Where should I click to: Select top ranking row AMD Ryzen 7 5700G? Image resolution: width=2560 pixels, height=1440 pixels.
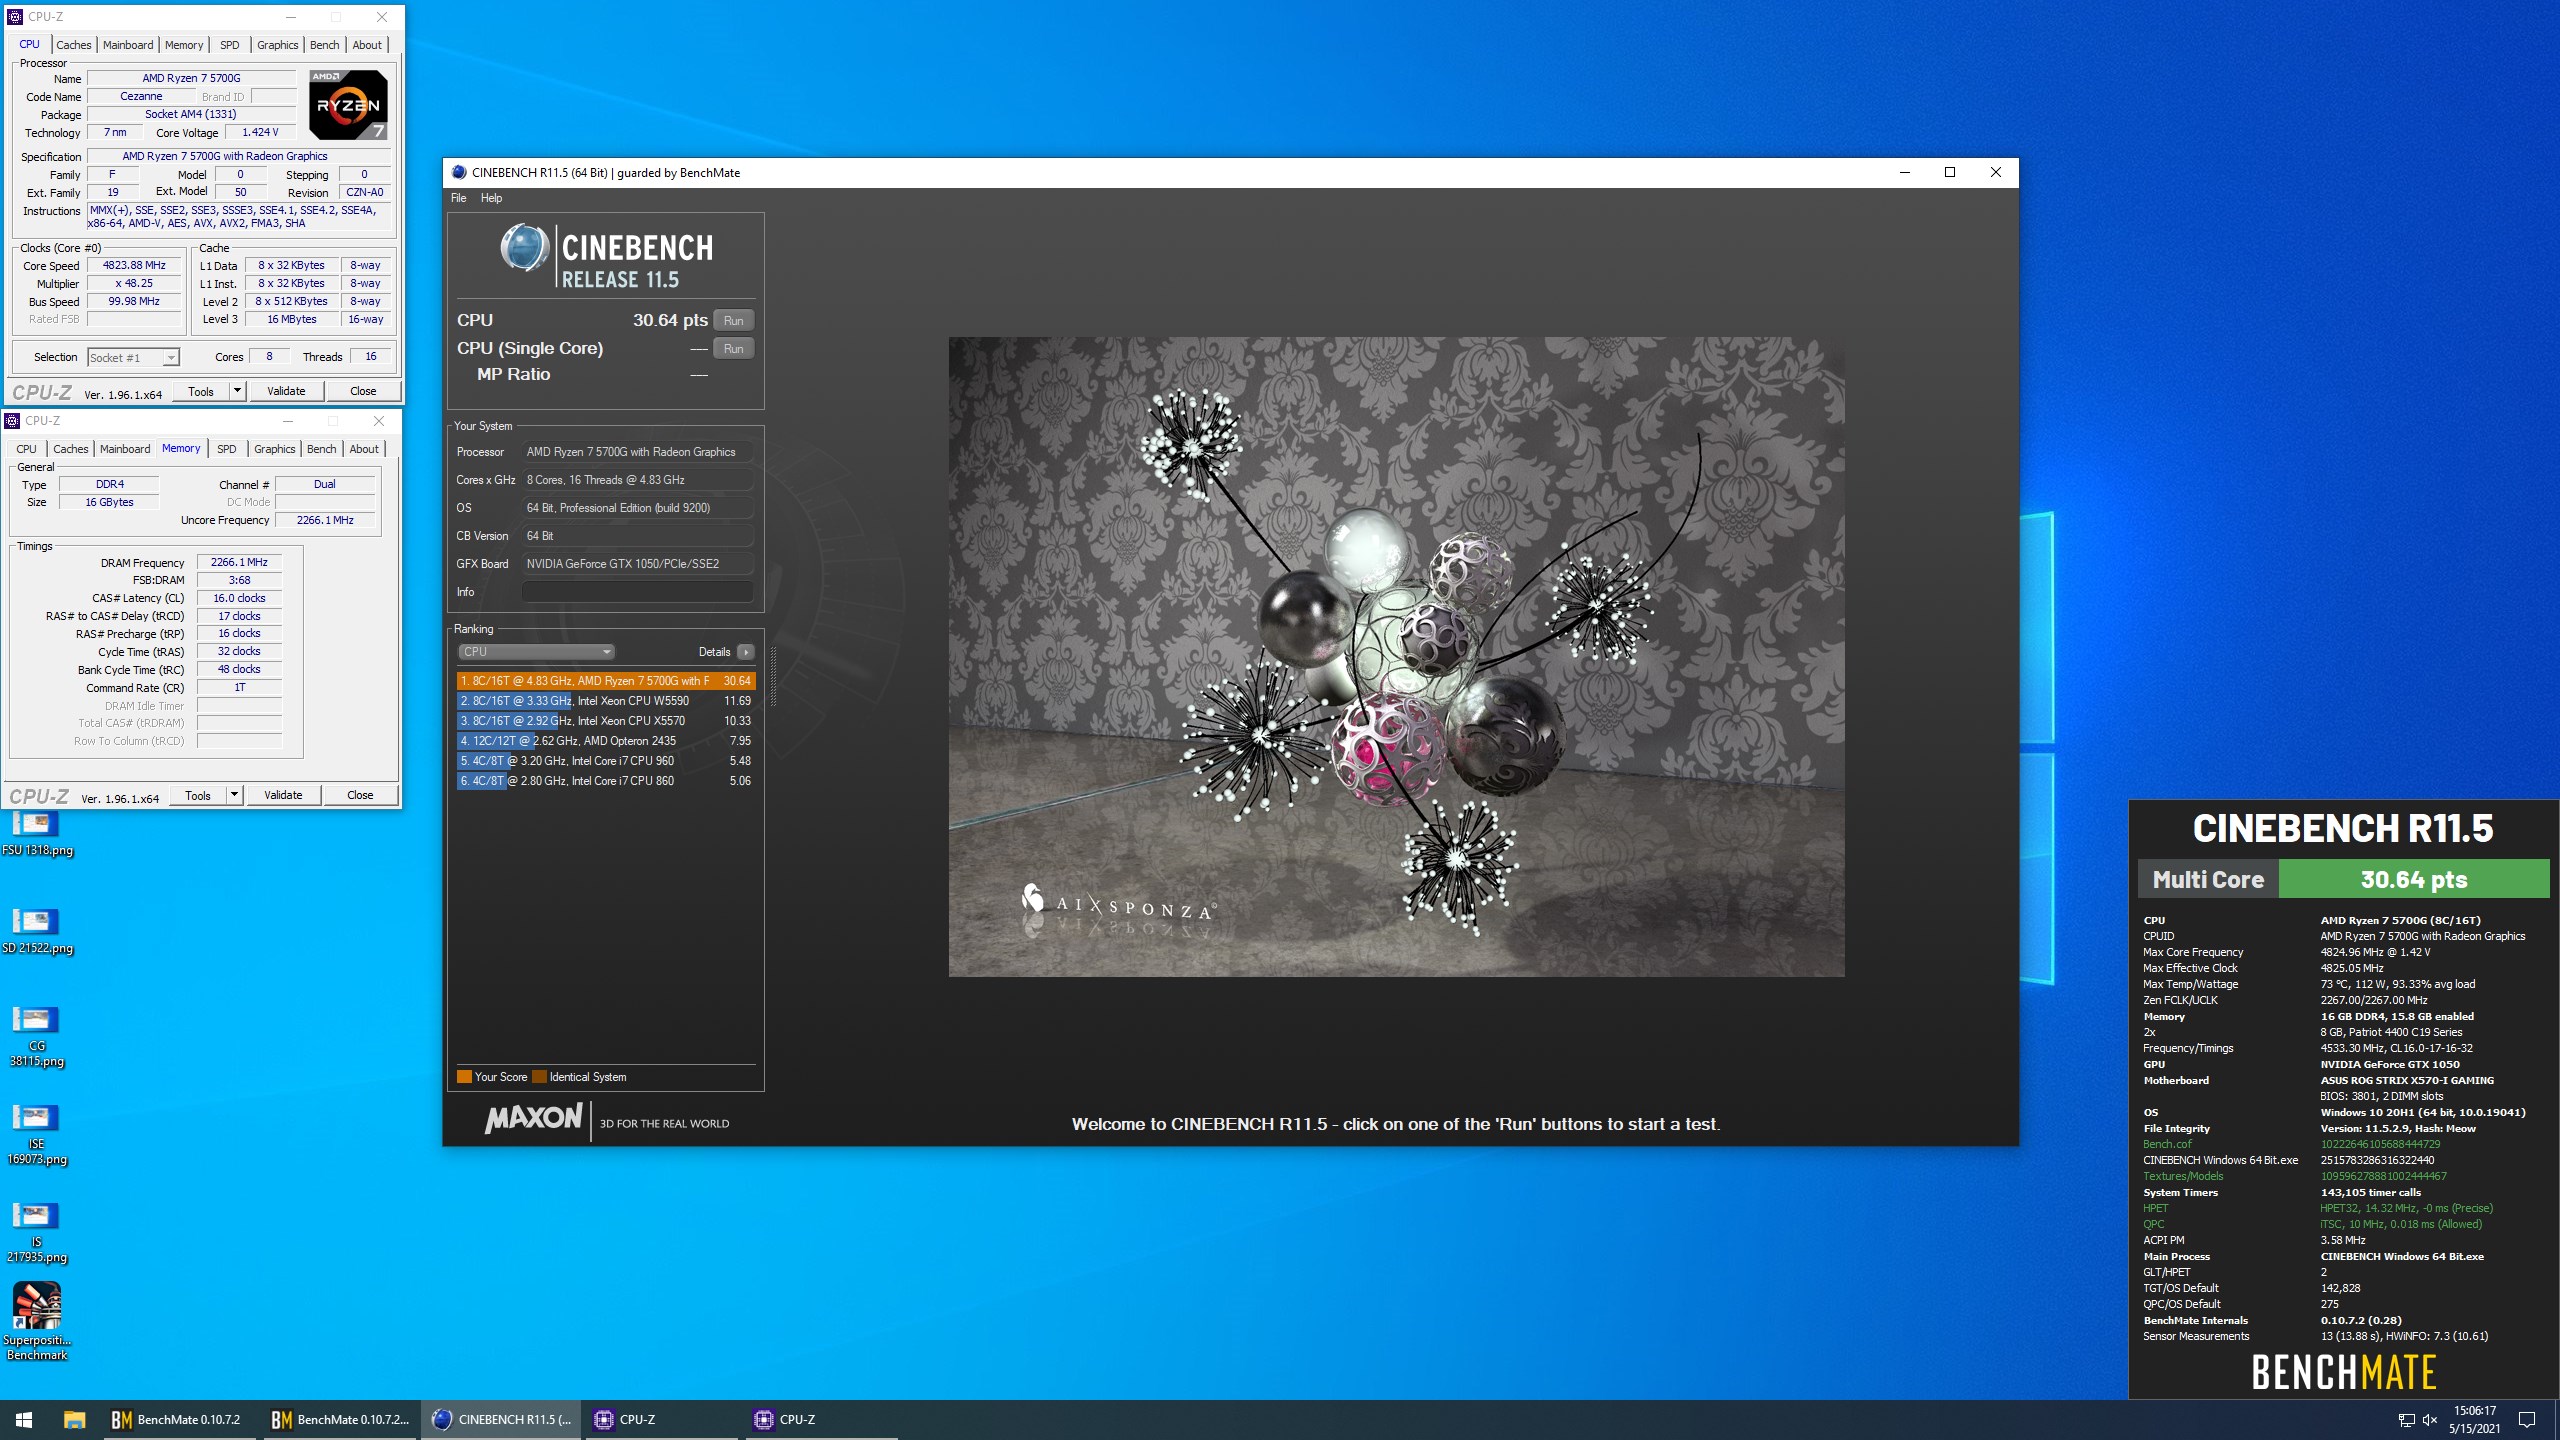pyautogui.click(x=605, y=681)
